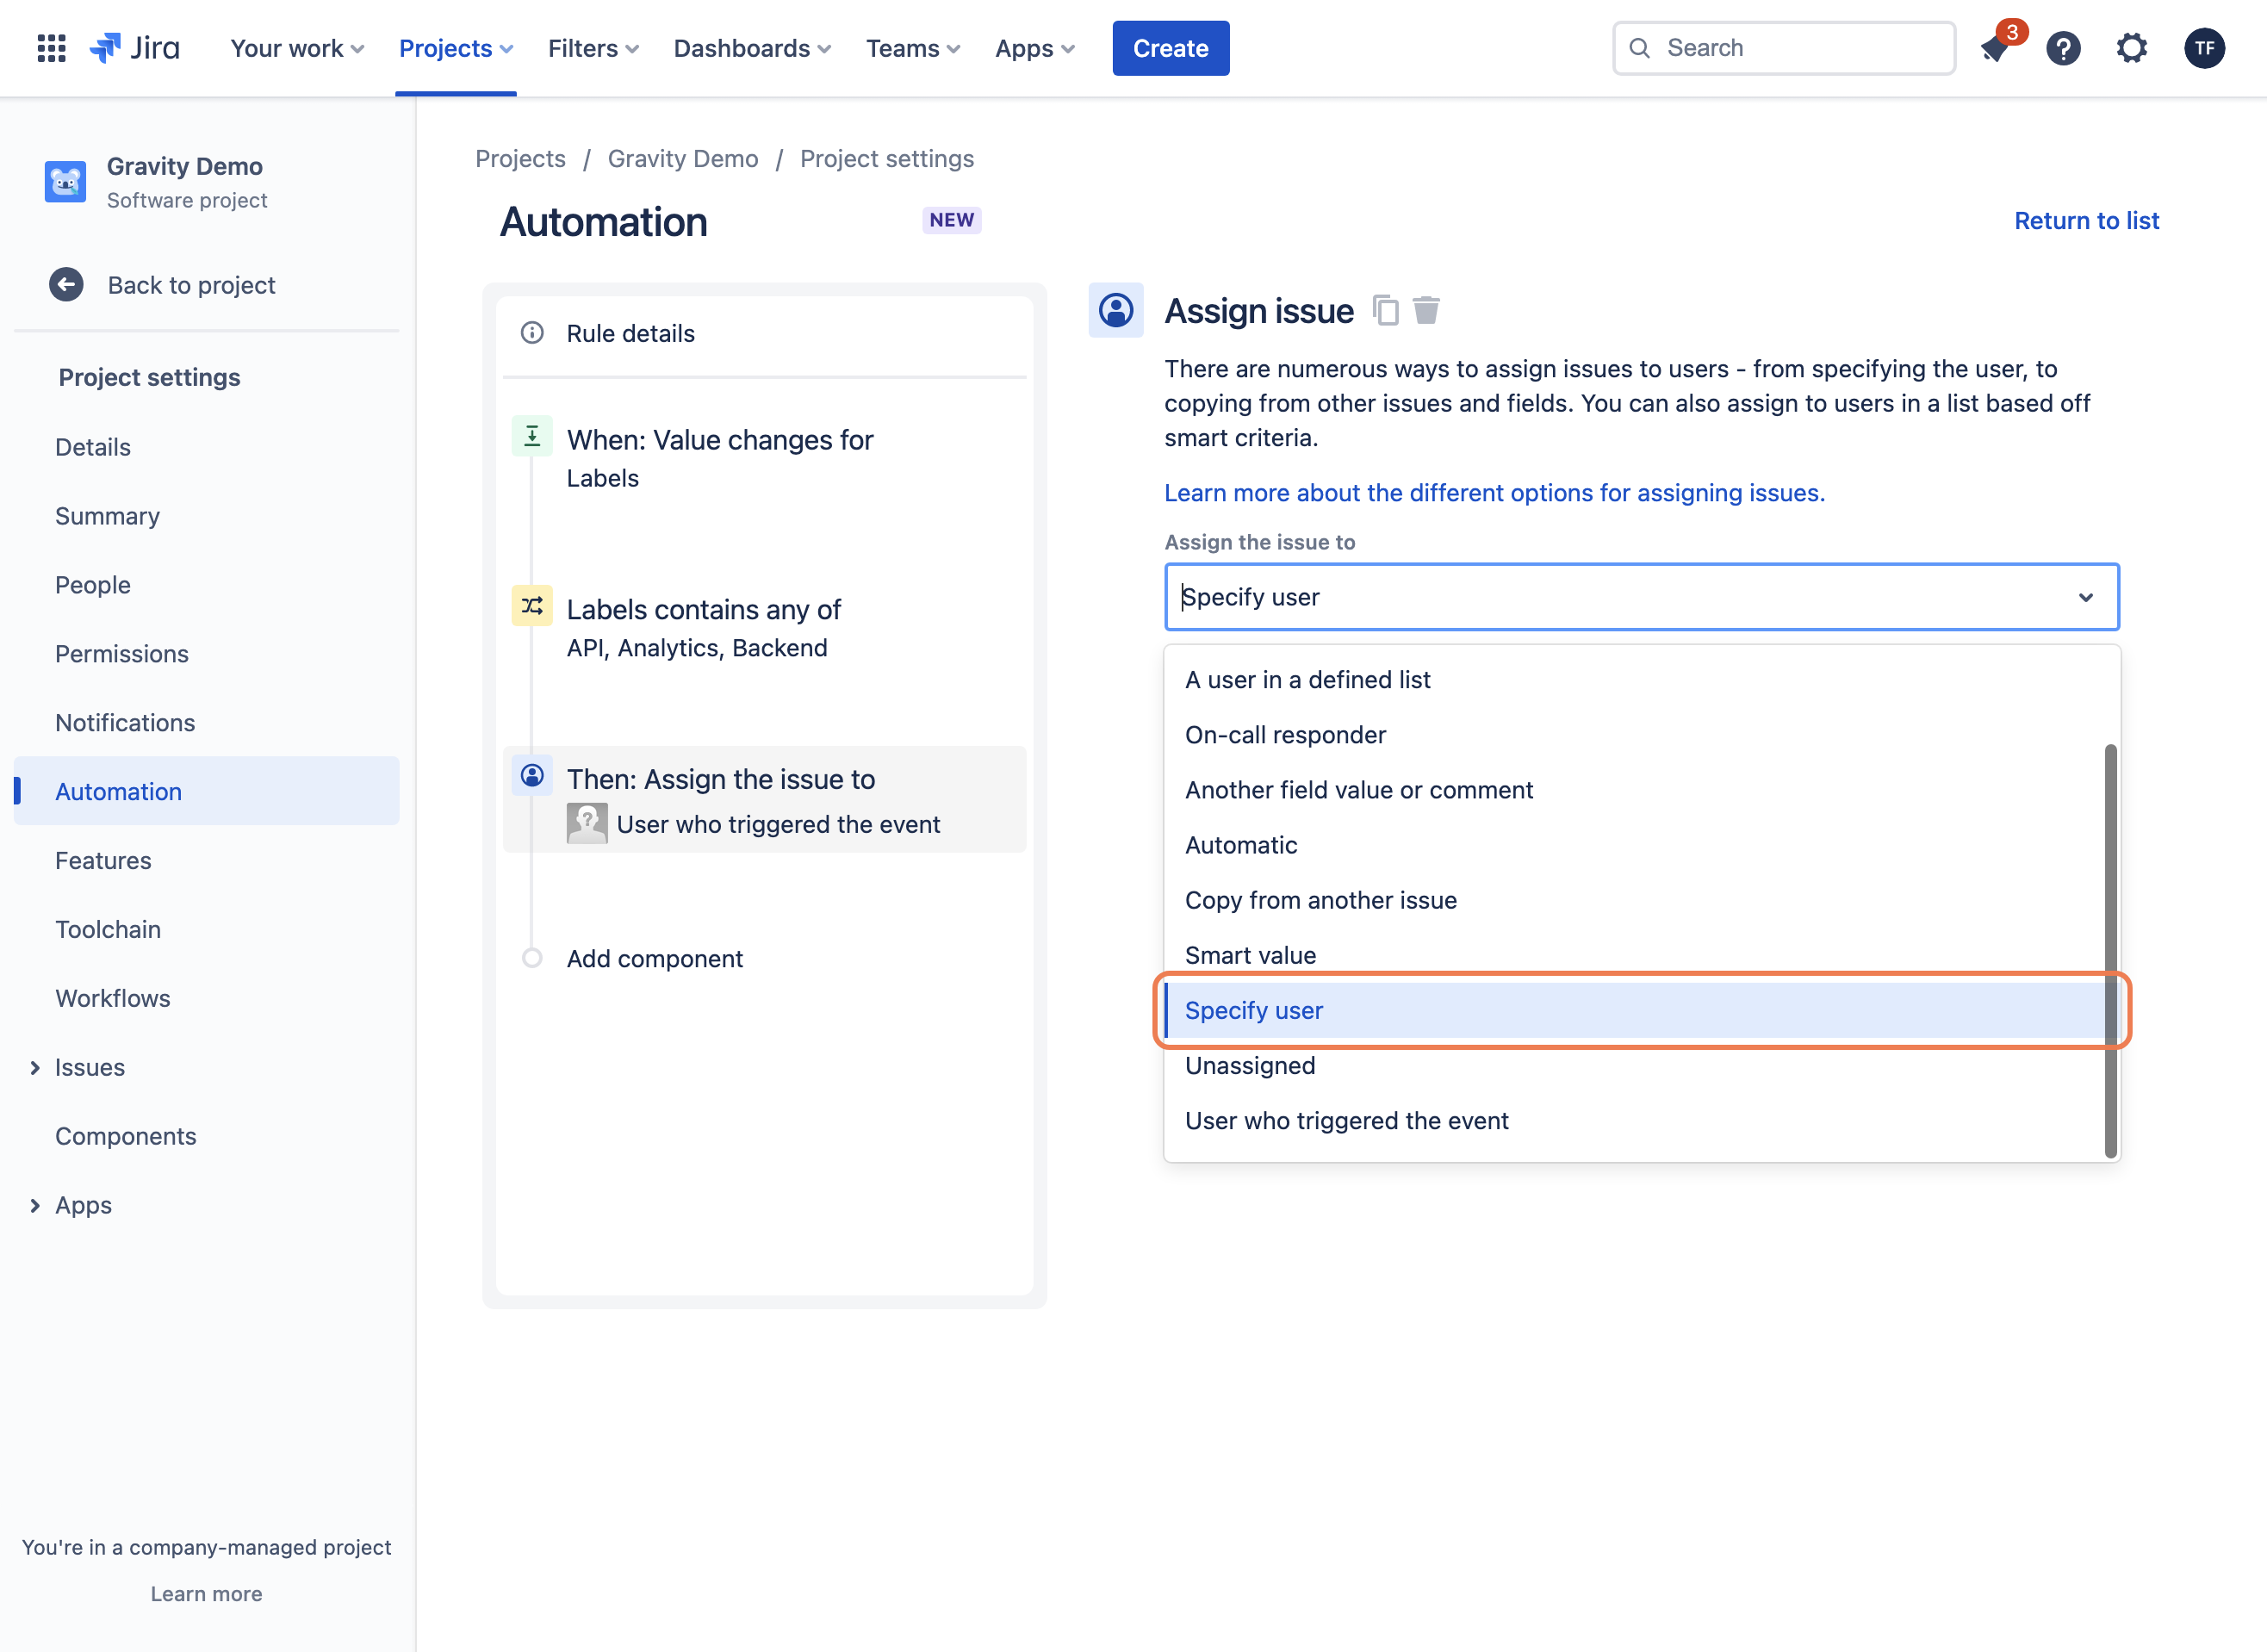Open the Filters dropdown menu
Image resolution: width=2267 pixels, height=1652 pixels.
593,48
